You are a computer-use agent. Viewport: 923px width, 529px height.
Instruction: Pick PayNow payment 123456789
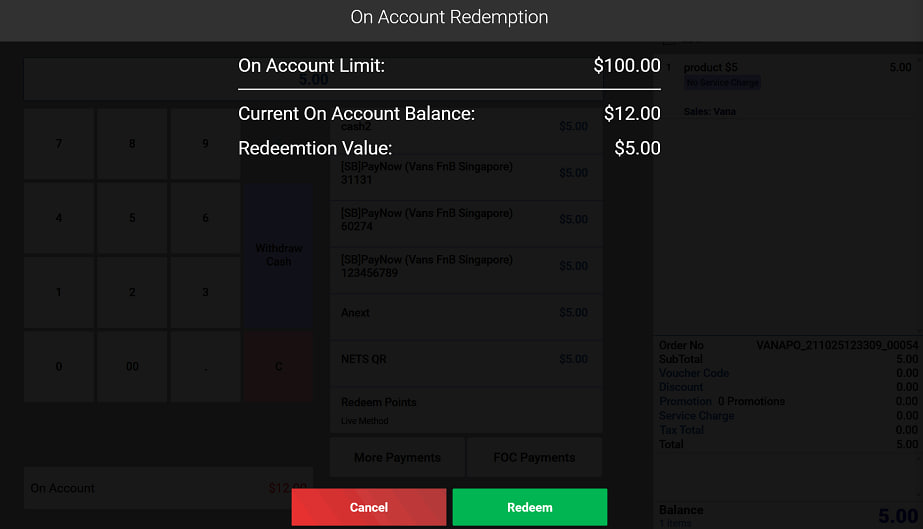466,266
